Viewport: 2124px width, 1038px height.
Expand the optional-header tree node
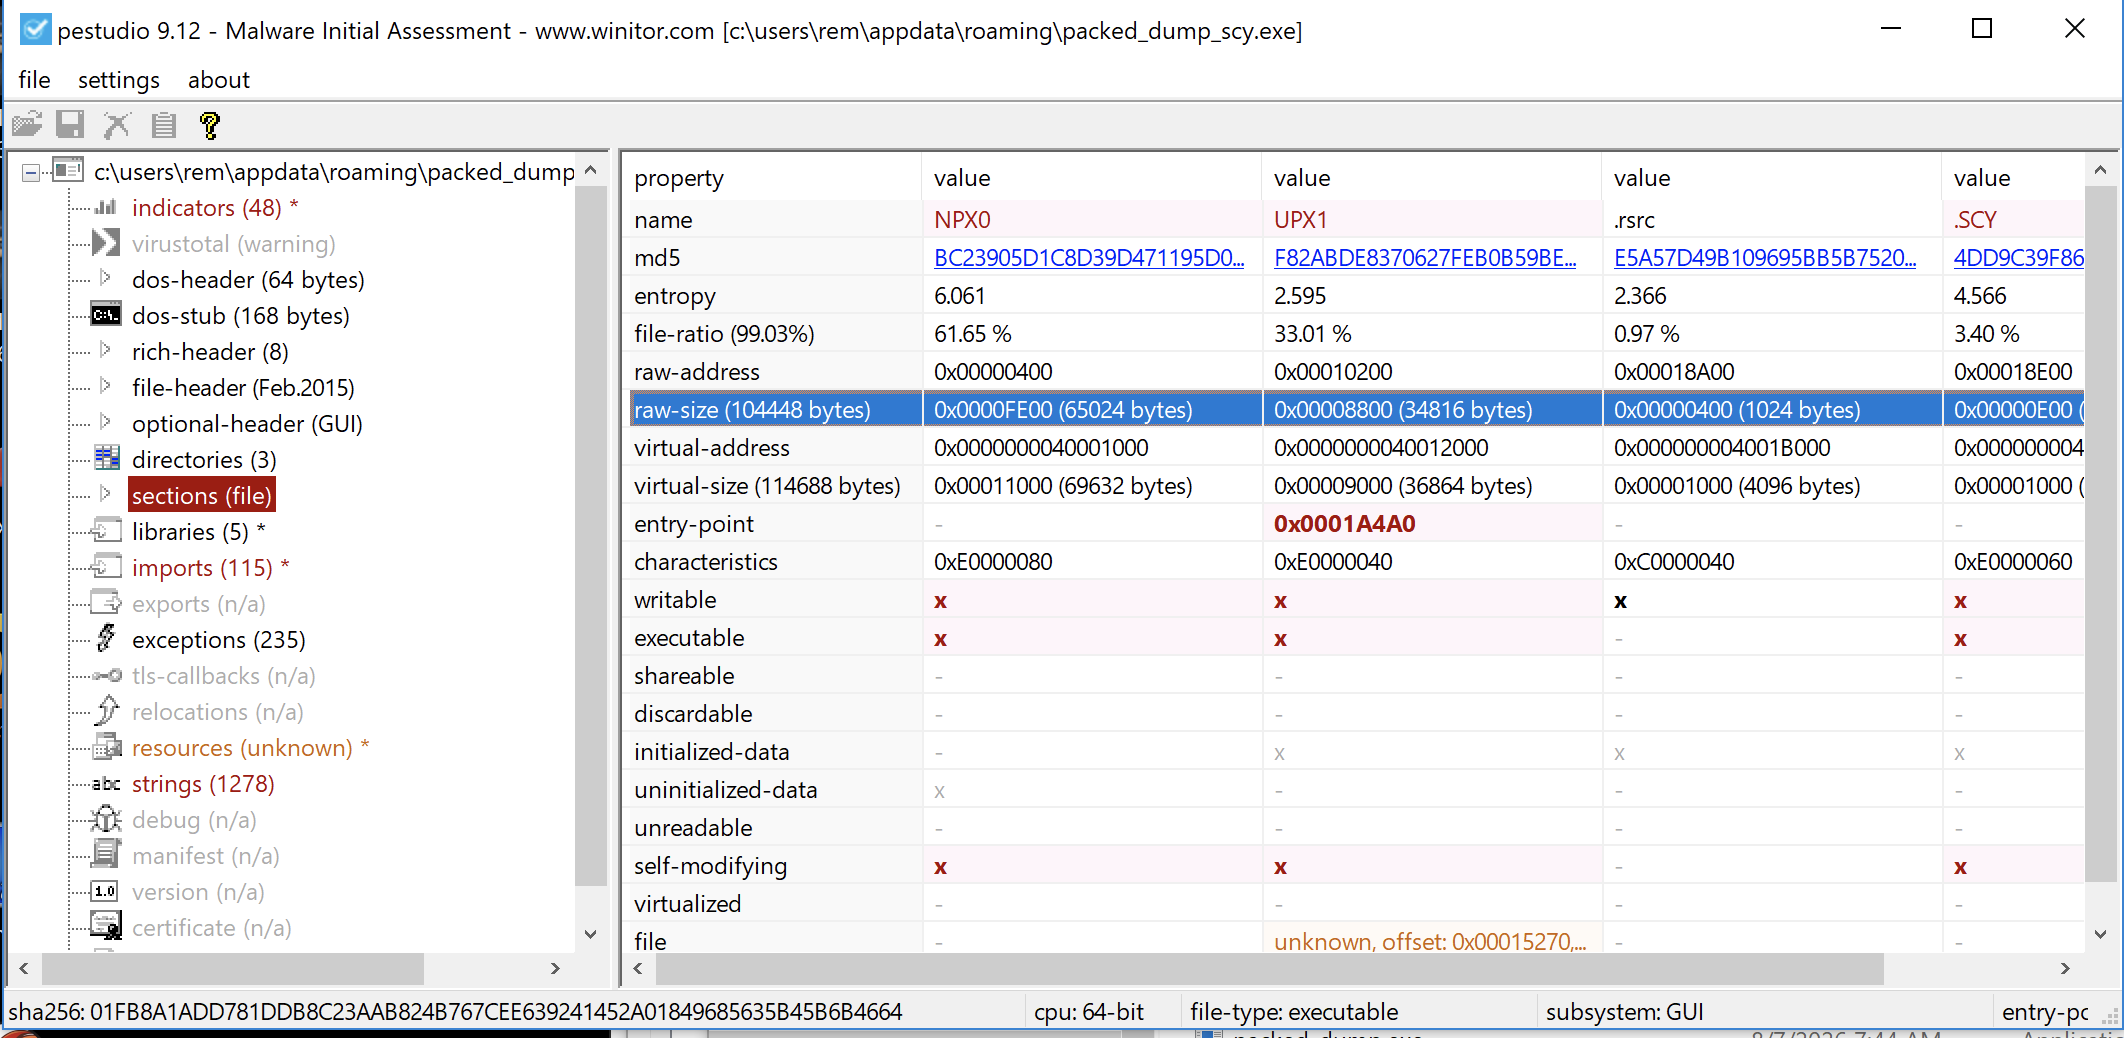105,422
